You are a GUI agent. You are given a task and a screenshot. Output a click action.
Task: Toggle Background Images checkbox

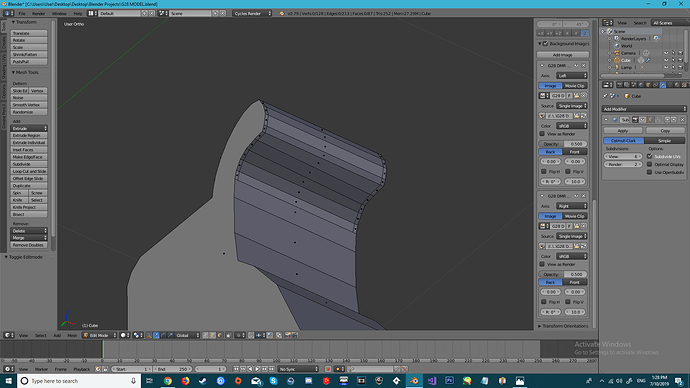546,44
